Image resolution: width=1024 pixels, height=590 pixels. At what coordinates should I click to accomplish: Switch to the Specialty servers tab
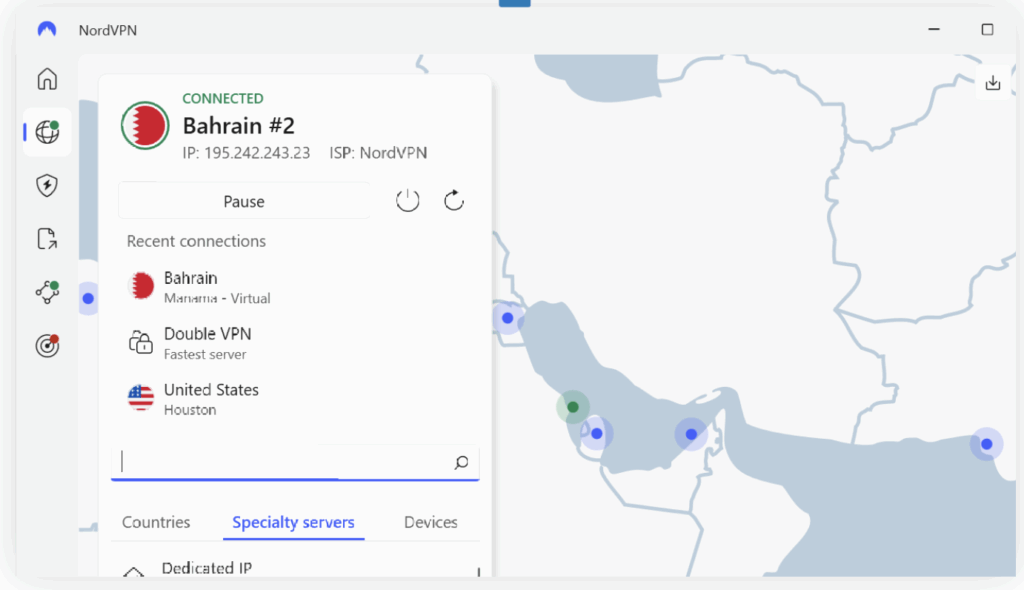click(293, 522)
